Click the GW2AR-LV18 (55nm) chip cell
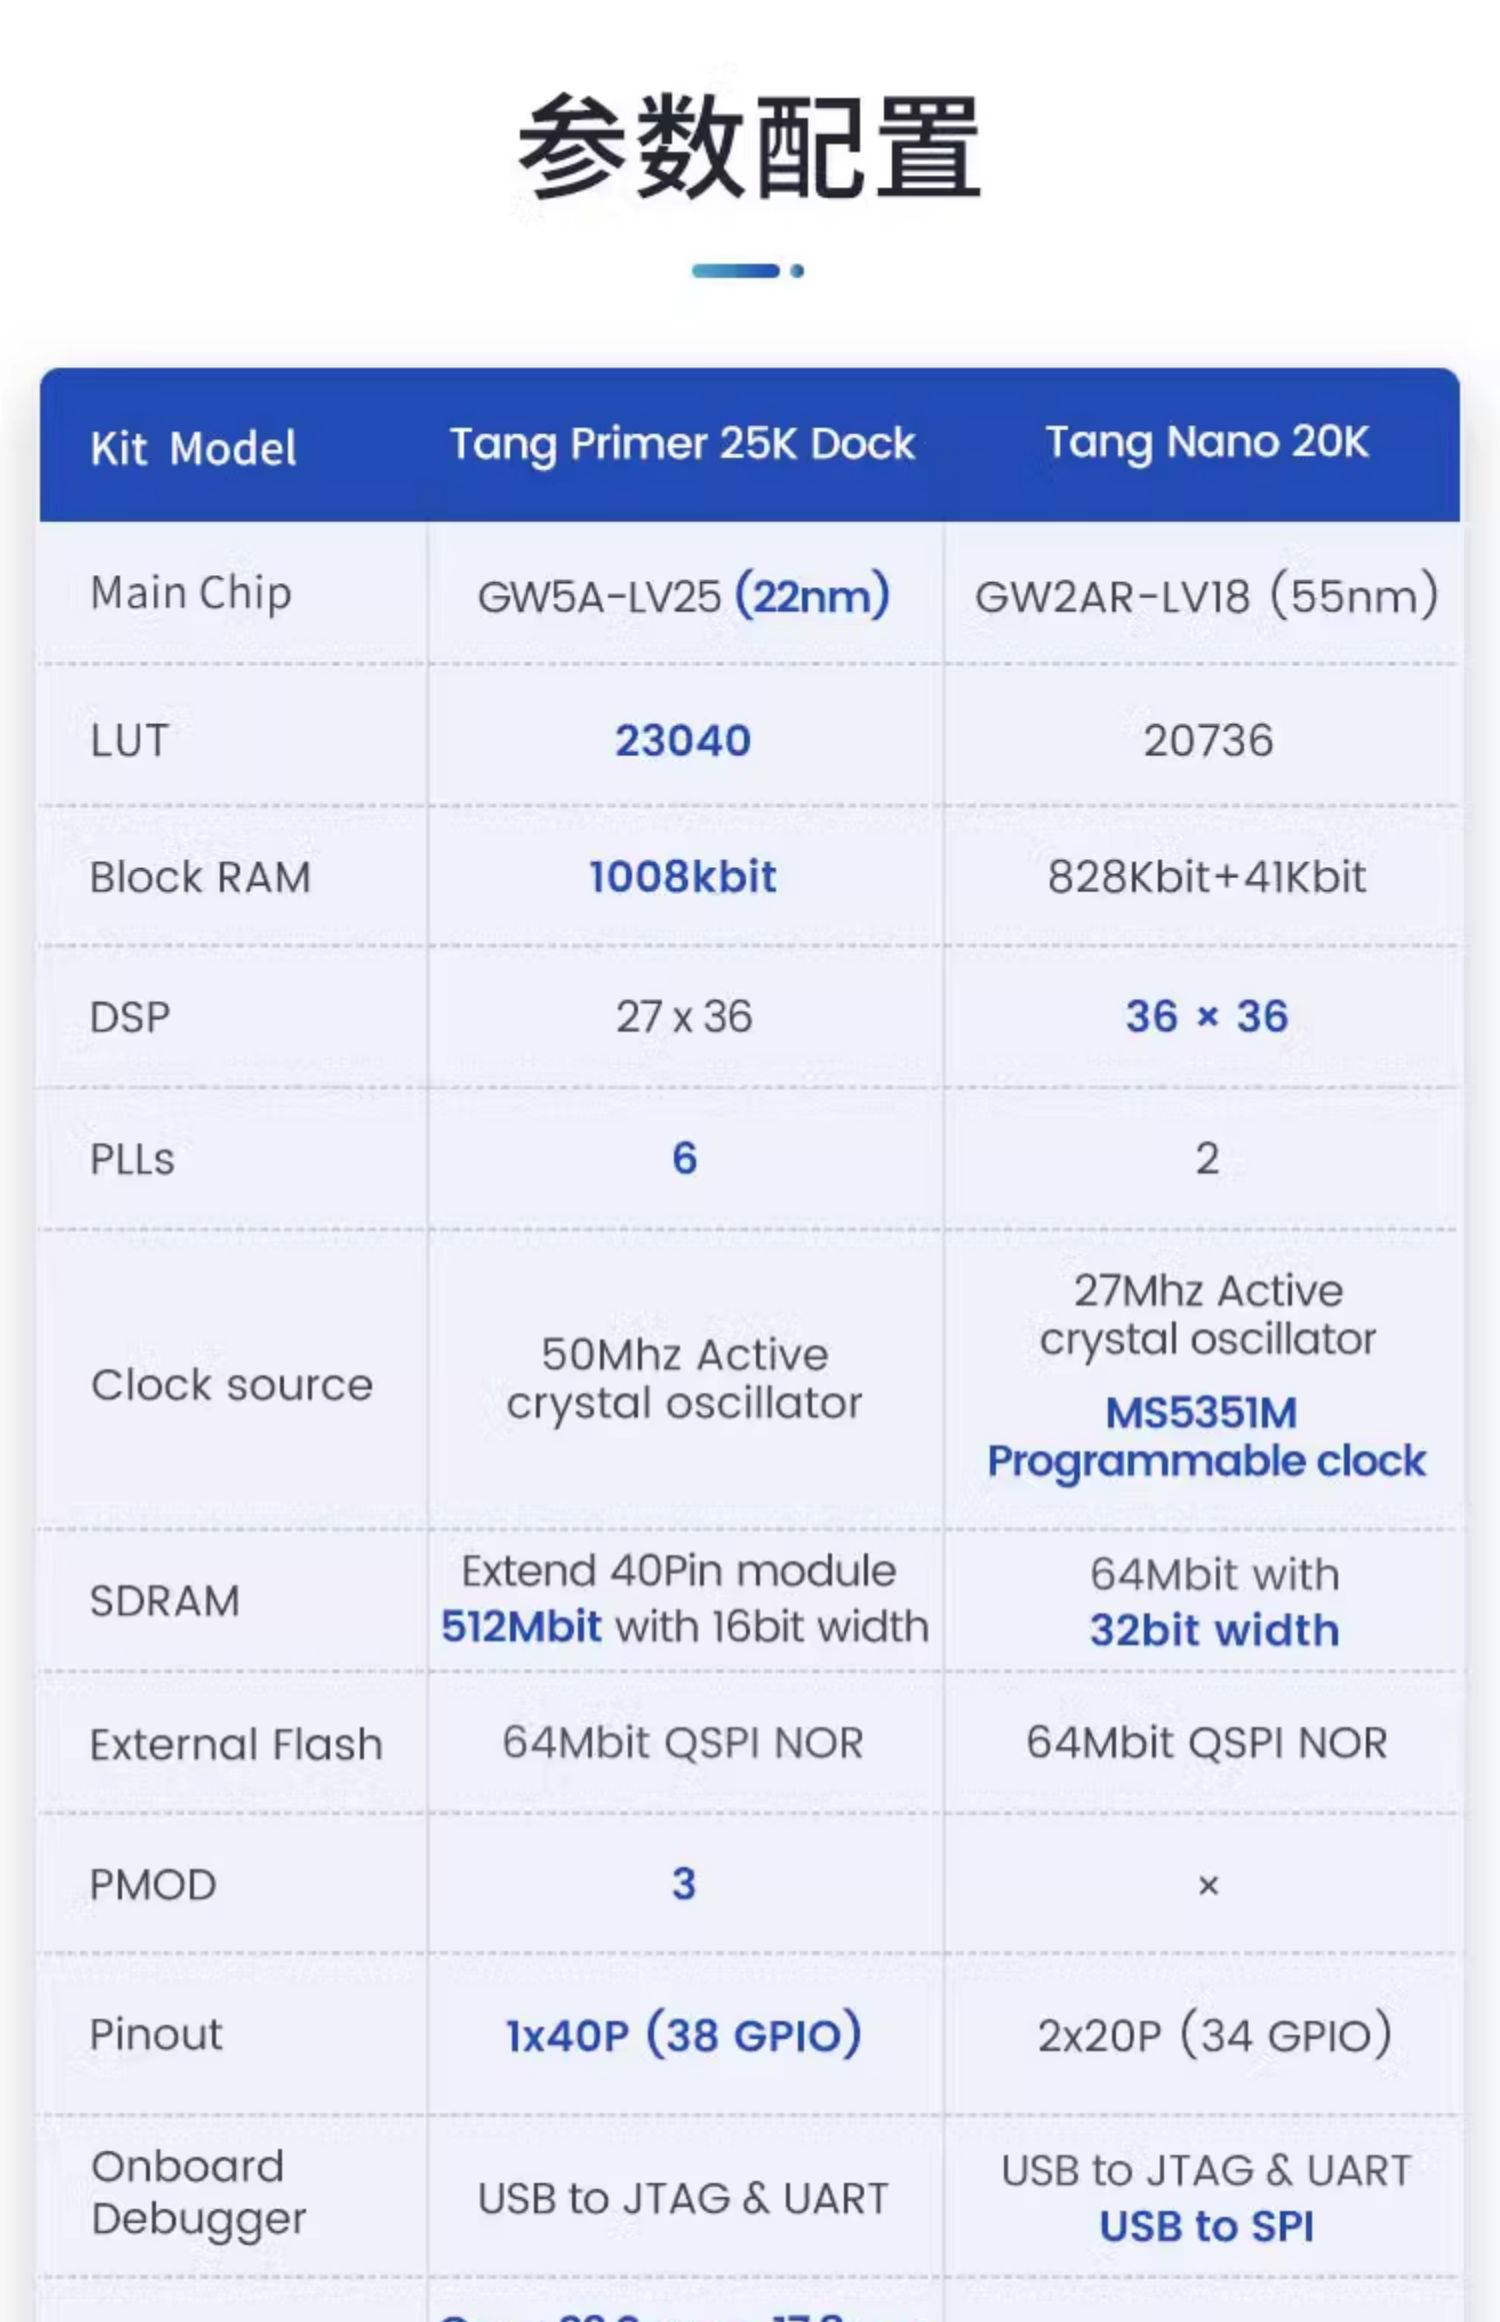Screen dimensions: 1500x2322 (x=1207, y=596)
